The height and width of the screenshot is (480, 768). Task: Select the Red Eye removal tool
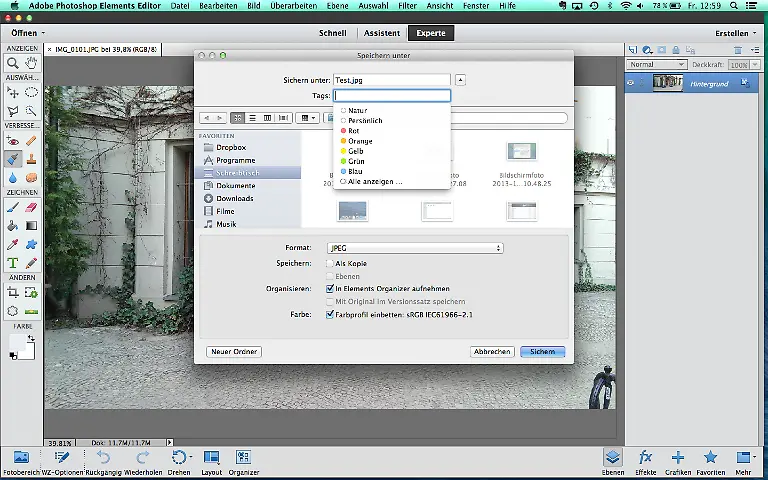pyautogui.click(x=13, y=141)
